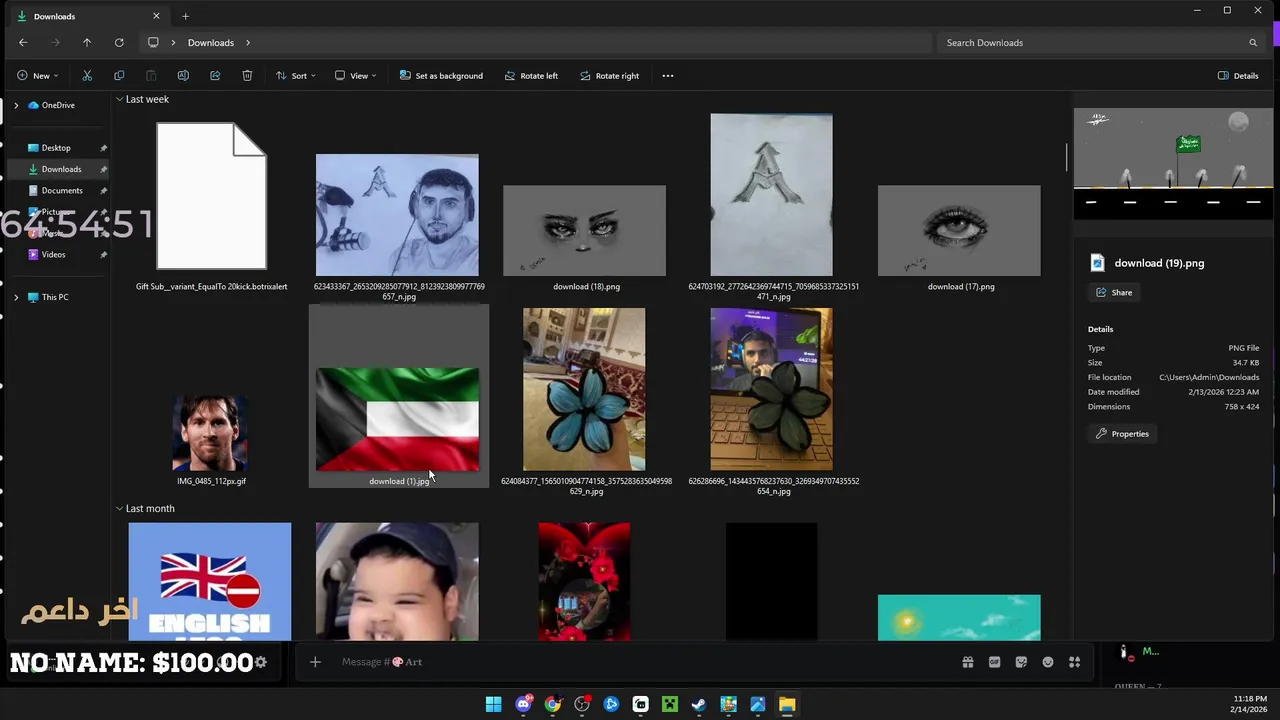The height and width of the screenshot is (720, 1280).
Task: Open Properties in details pane
Action: (x=1122, y=434)
